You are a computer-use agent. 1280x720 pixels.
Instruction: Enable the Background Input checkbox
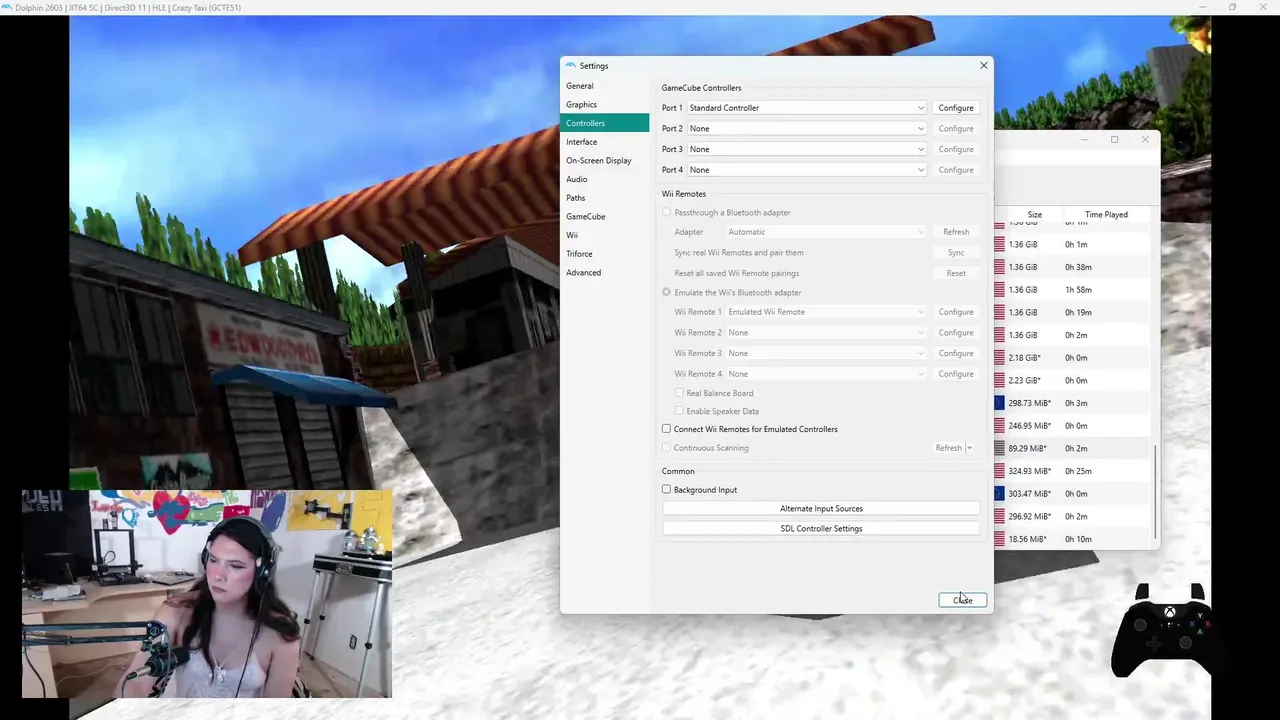tap(700, 490)
